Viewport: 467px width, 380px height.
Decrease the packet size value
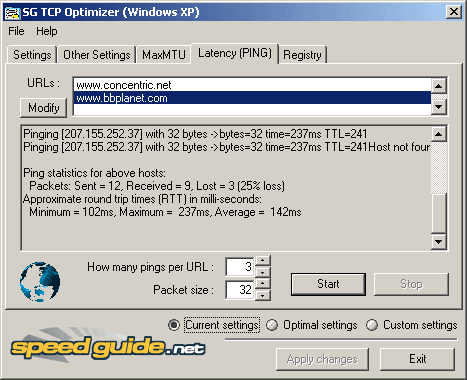tap(263, 295)
